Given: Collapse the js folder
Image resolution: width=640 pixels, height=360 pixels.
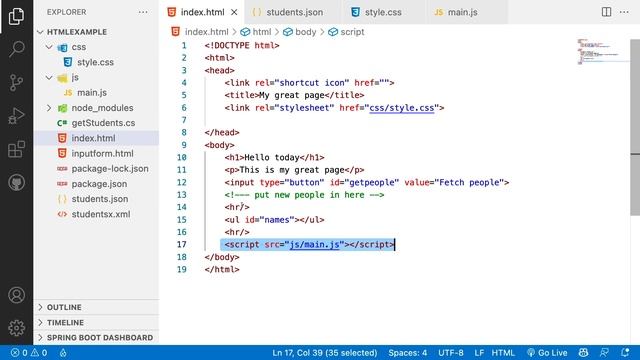Looking at the screenshot, I should (49, 77).
